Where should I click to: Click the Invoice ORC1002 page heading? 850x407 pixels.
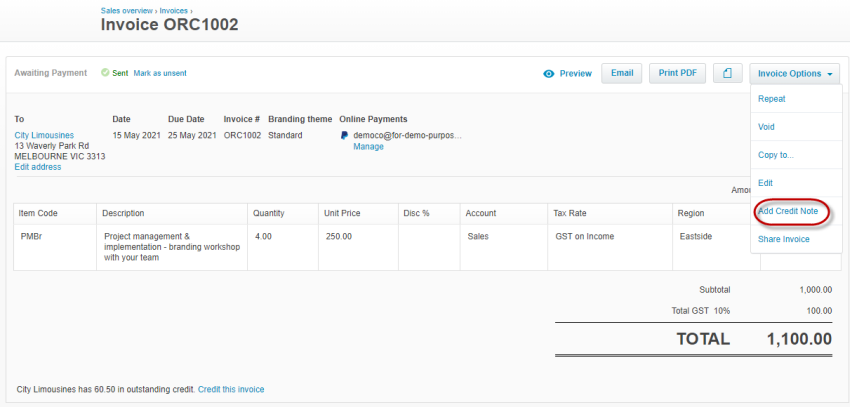[170, 24]
